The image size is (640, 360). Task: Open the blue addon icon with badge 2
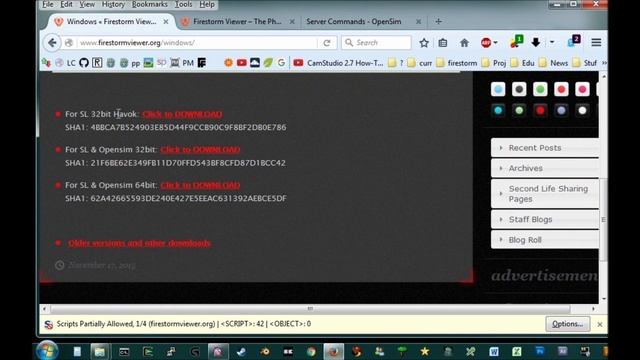(573, 42)
